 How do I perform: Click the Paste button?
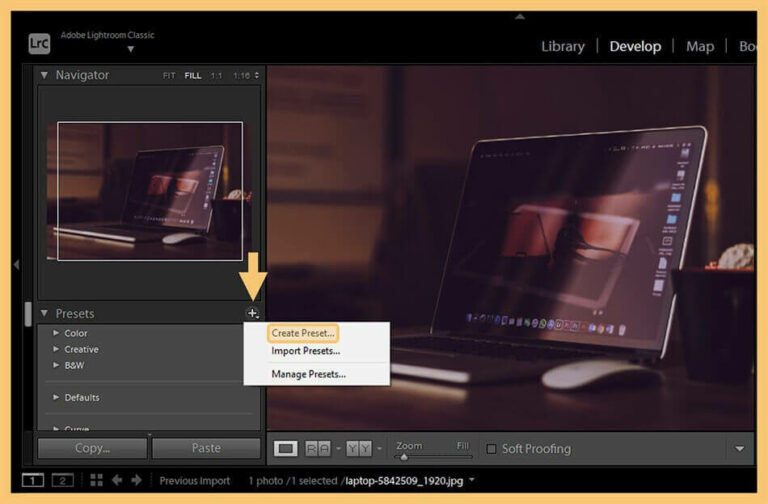206,448
